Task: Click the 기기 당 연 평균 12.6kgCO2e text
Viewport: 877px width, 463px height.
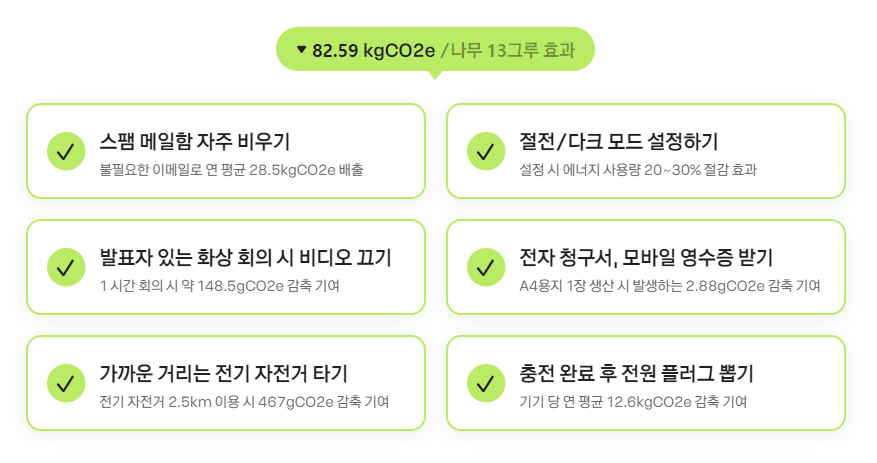Action: tap(633, 401)
